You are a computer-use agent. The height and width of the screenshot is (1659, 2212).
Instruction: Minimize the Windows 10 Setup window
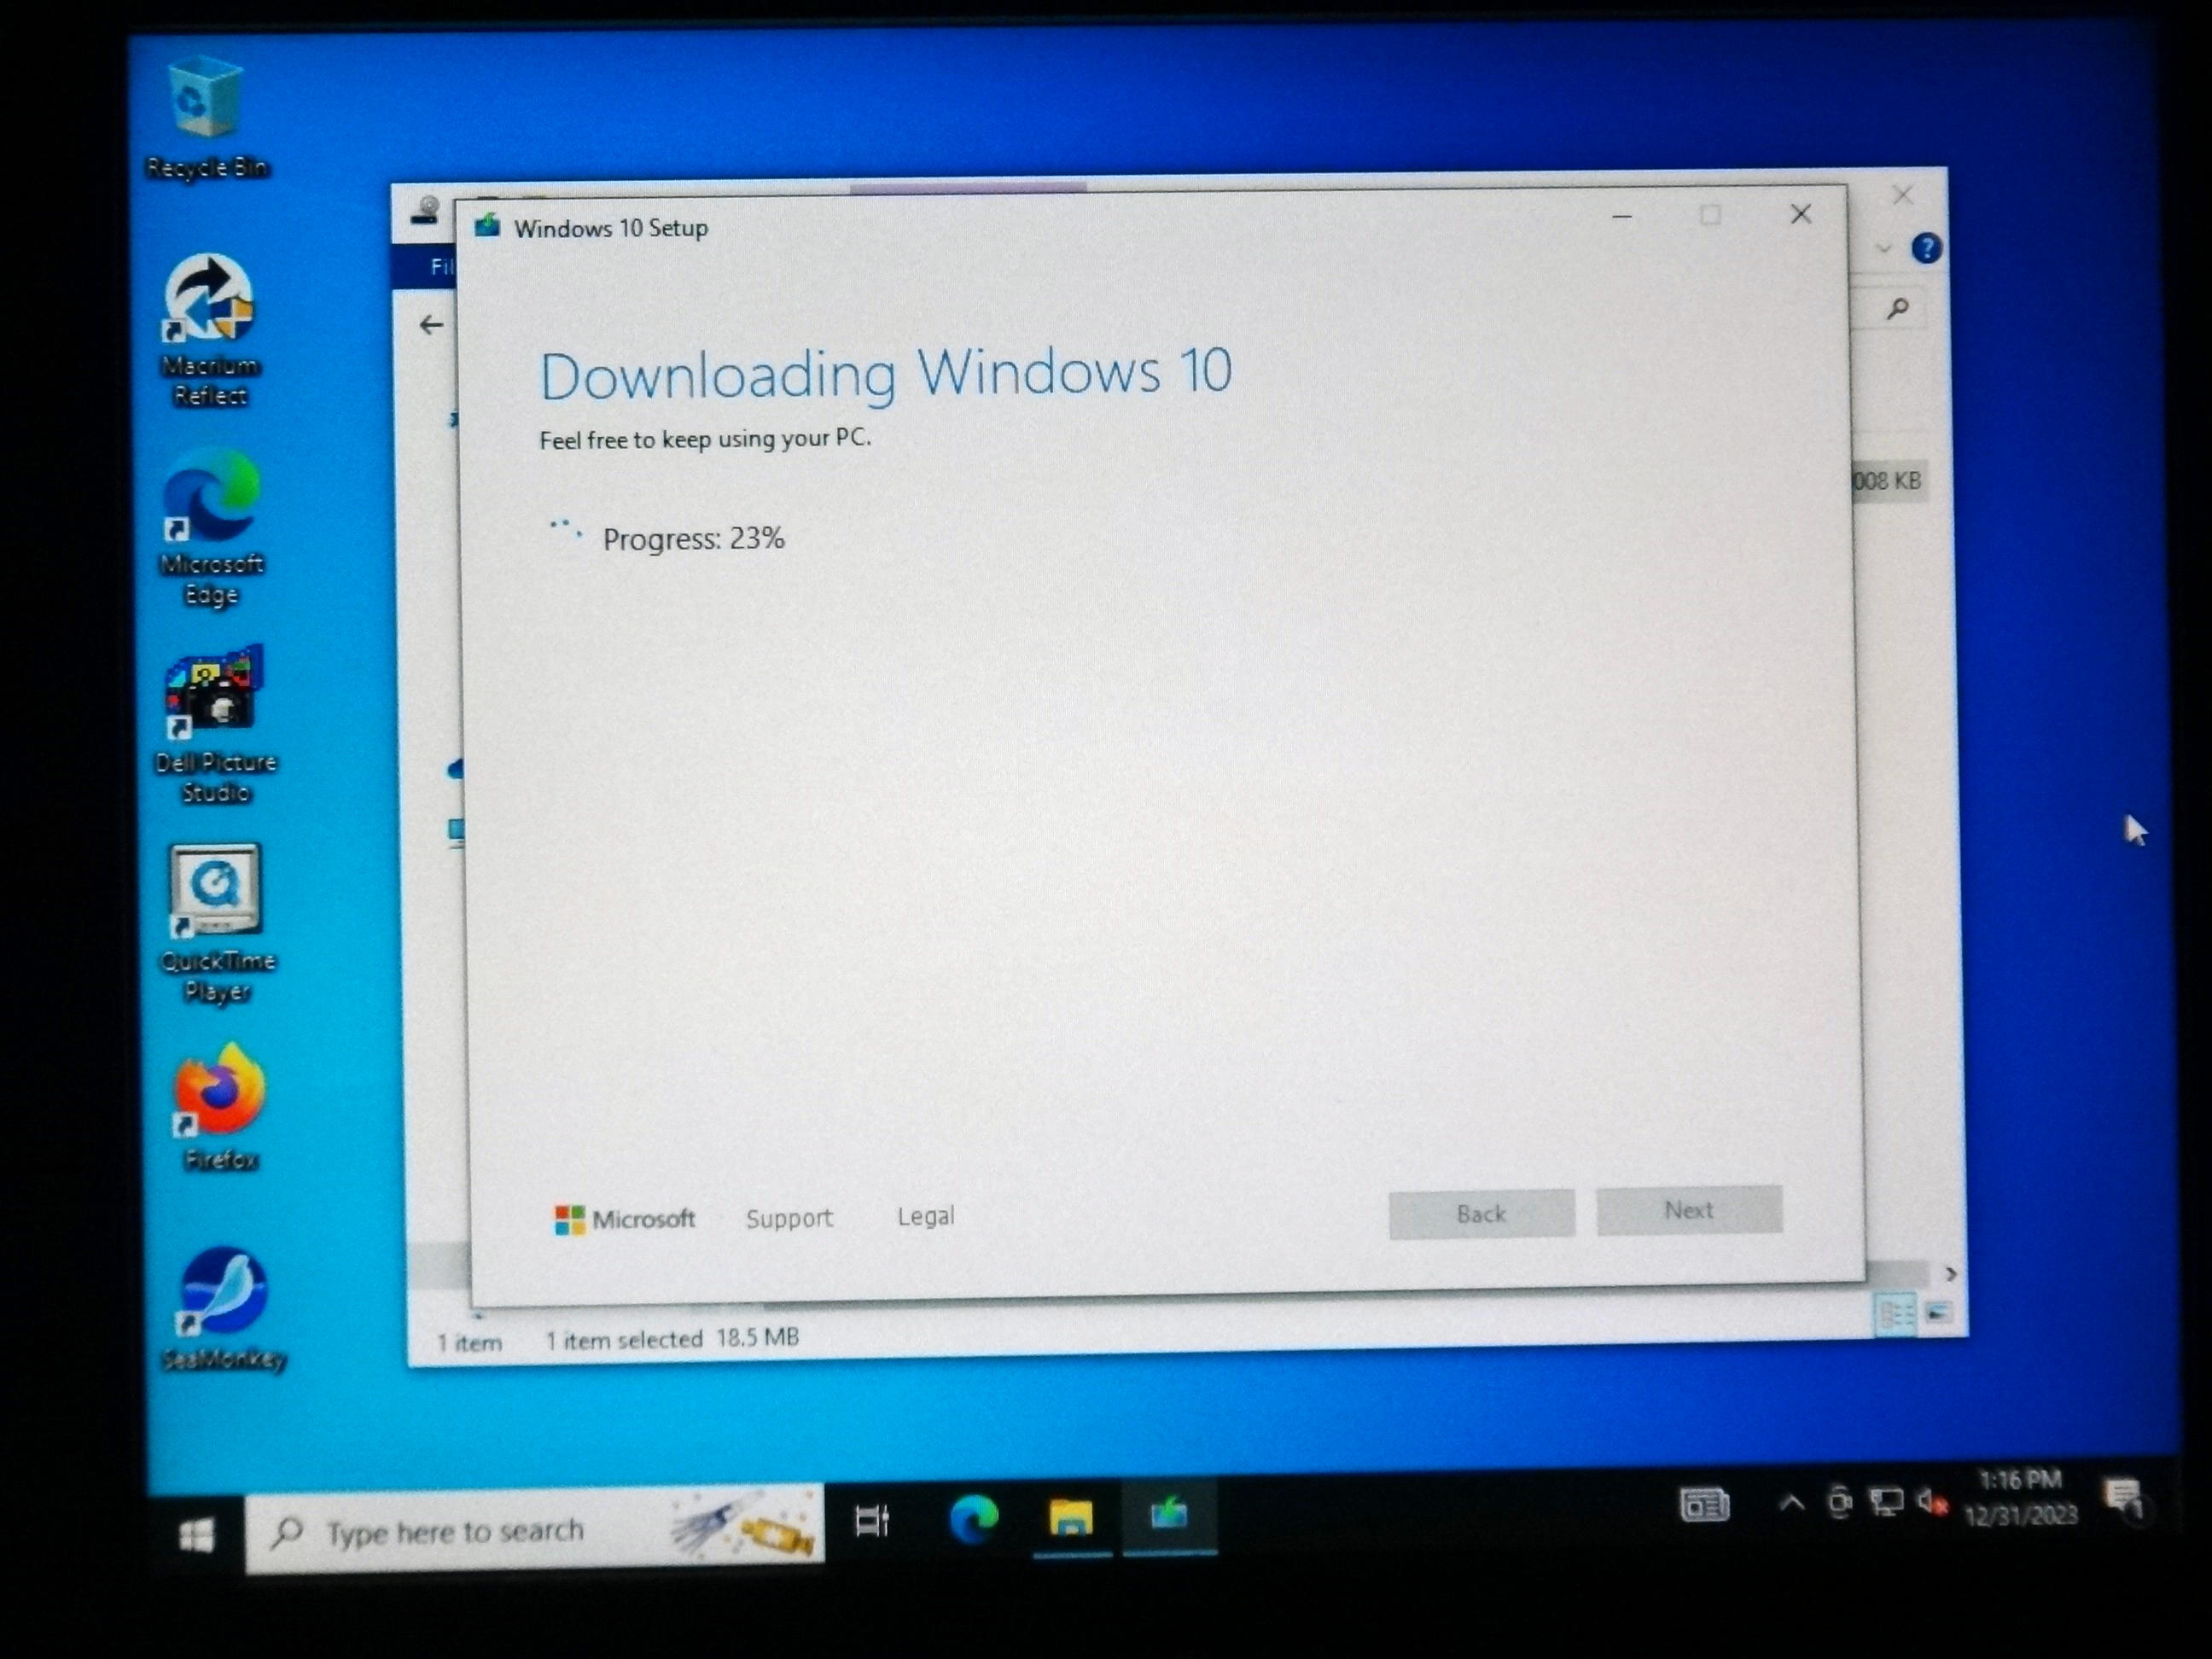tap(1622, 217)
